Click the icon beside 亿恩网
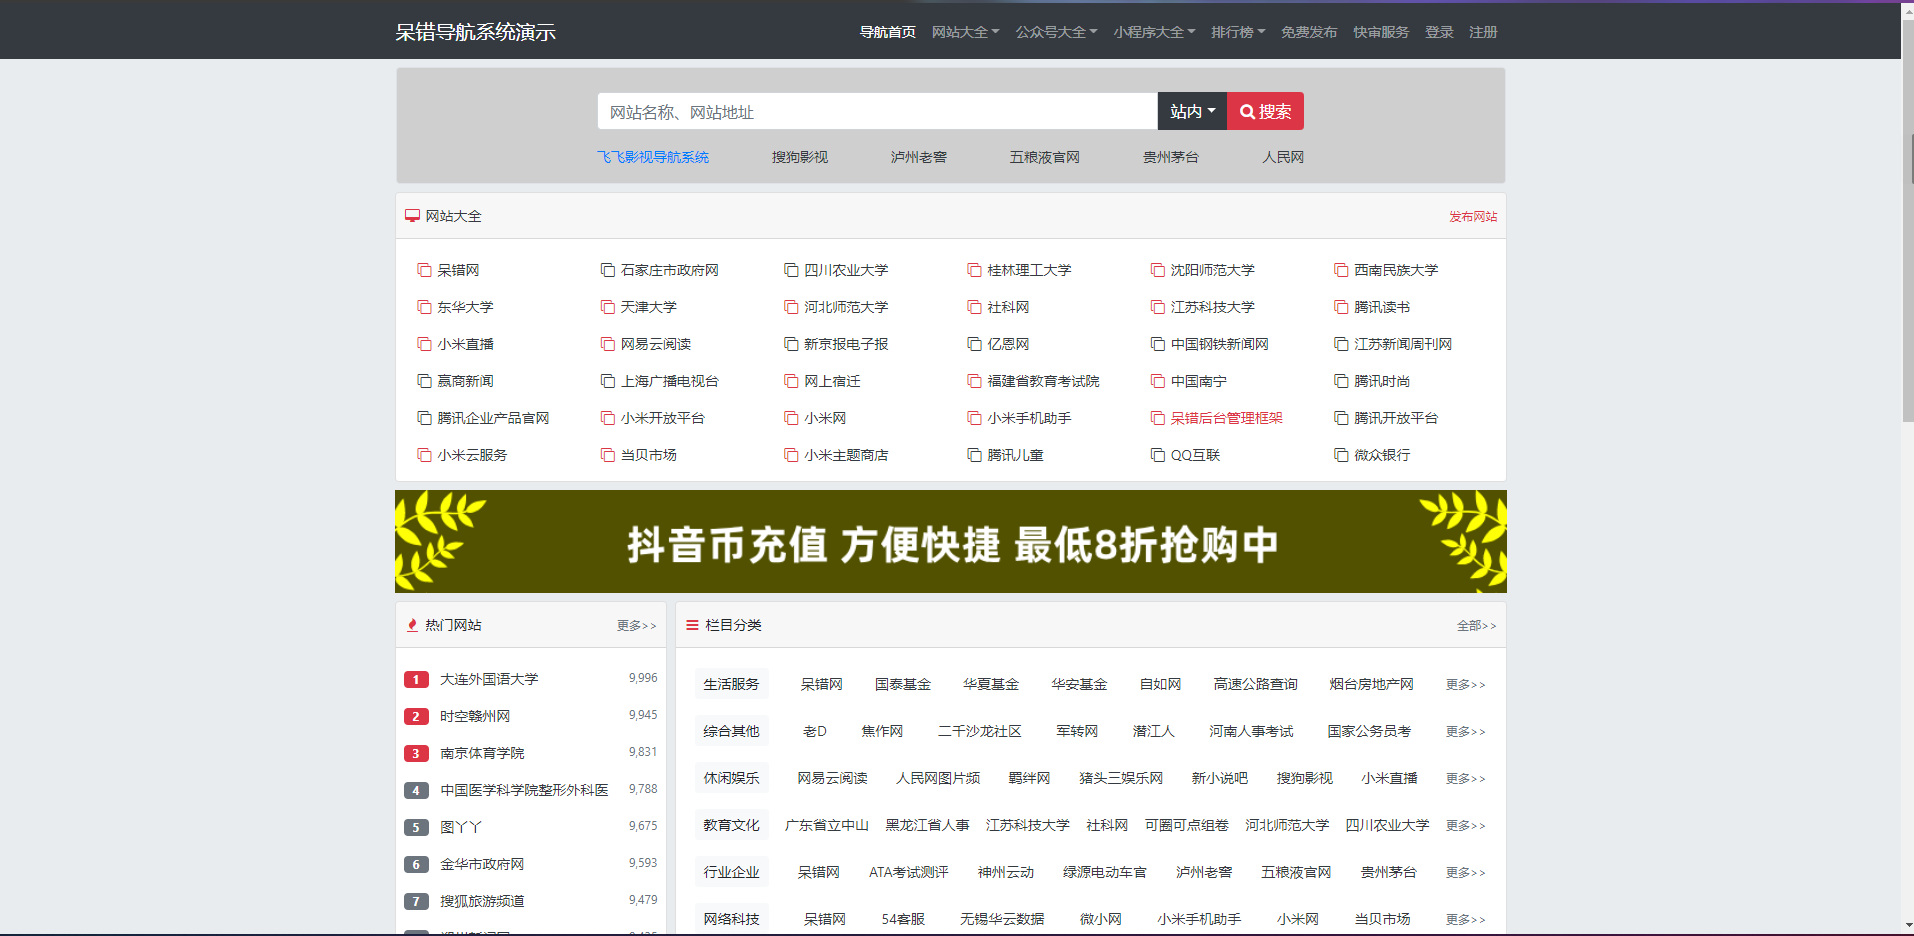 click(x=974, y=344)
